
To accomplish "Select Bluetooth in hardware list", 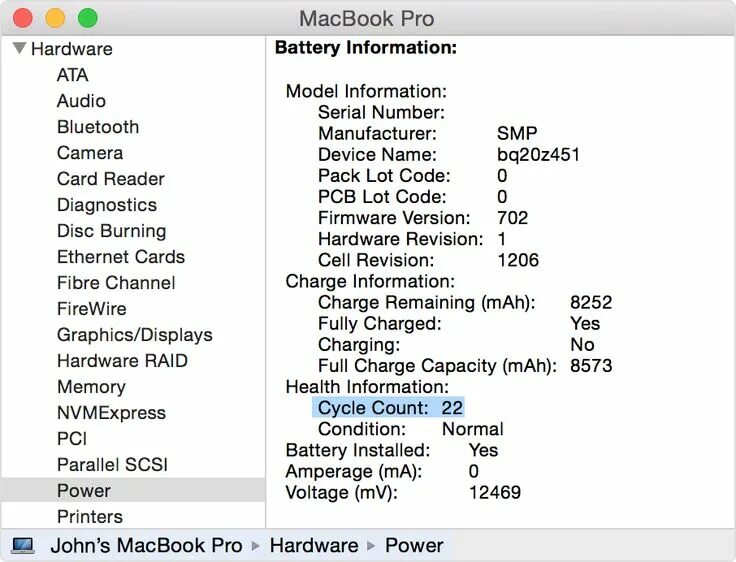I will 98,127.
